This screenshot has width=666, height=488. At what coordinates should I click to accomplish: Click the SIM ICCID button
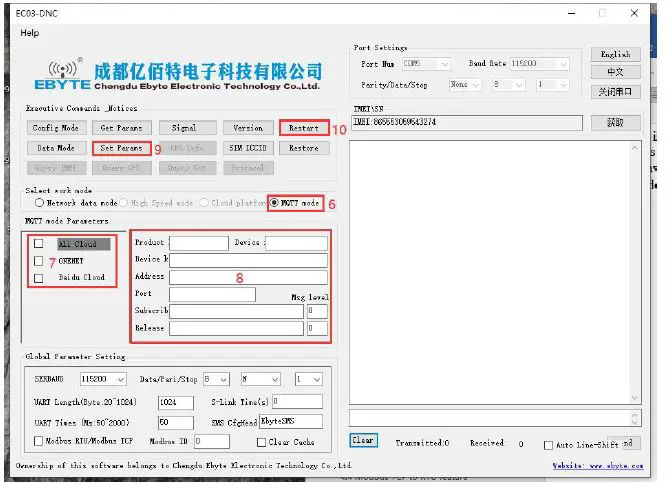pos(248,148)
